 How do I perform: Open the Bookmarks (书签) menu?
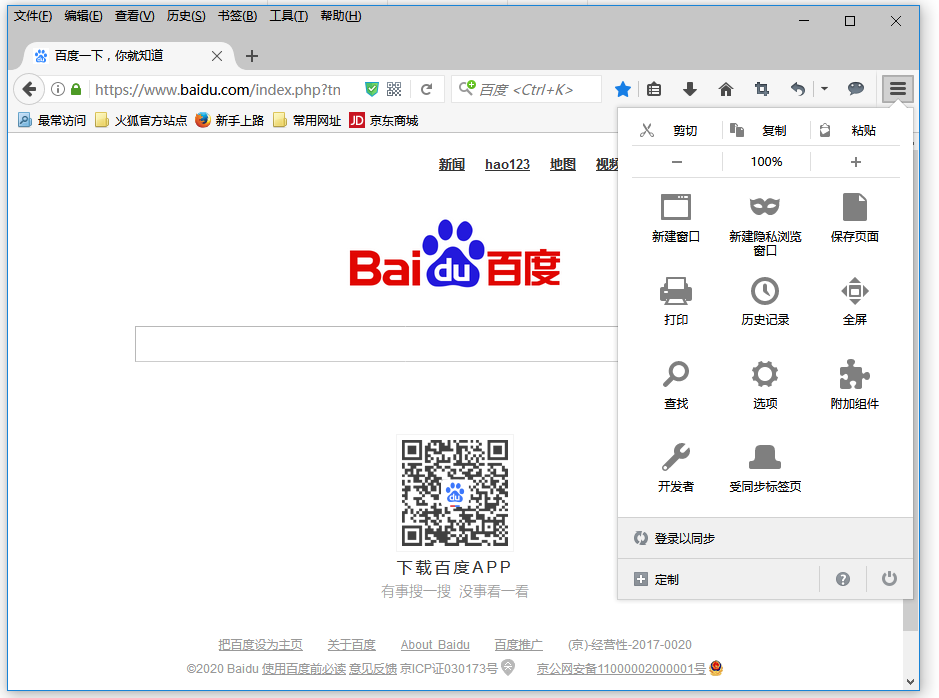237,16
